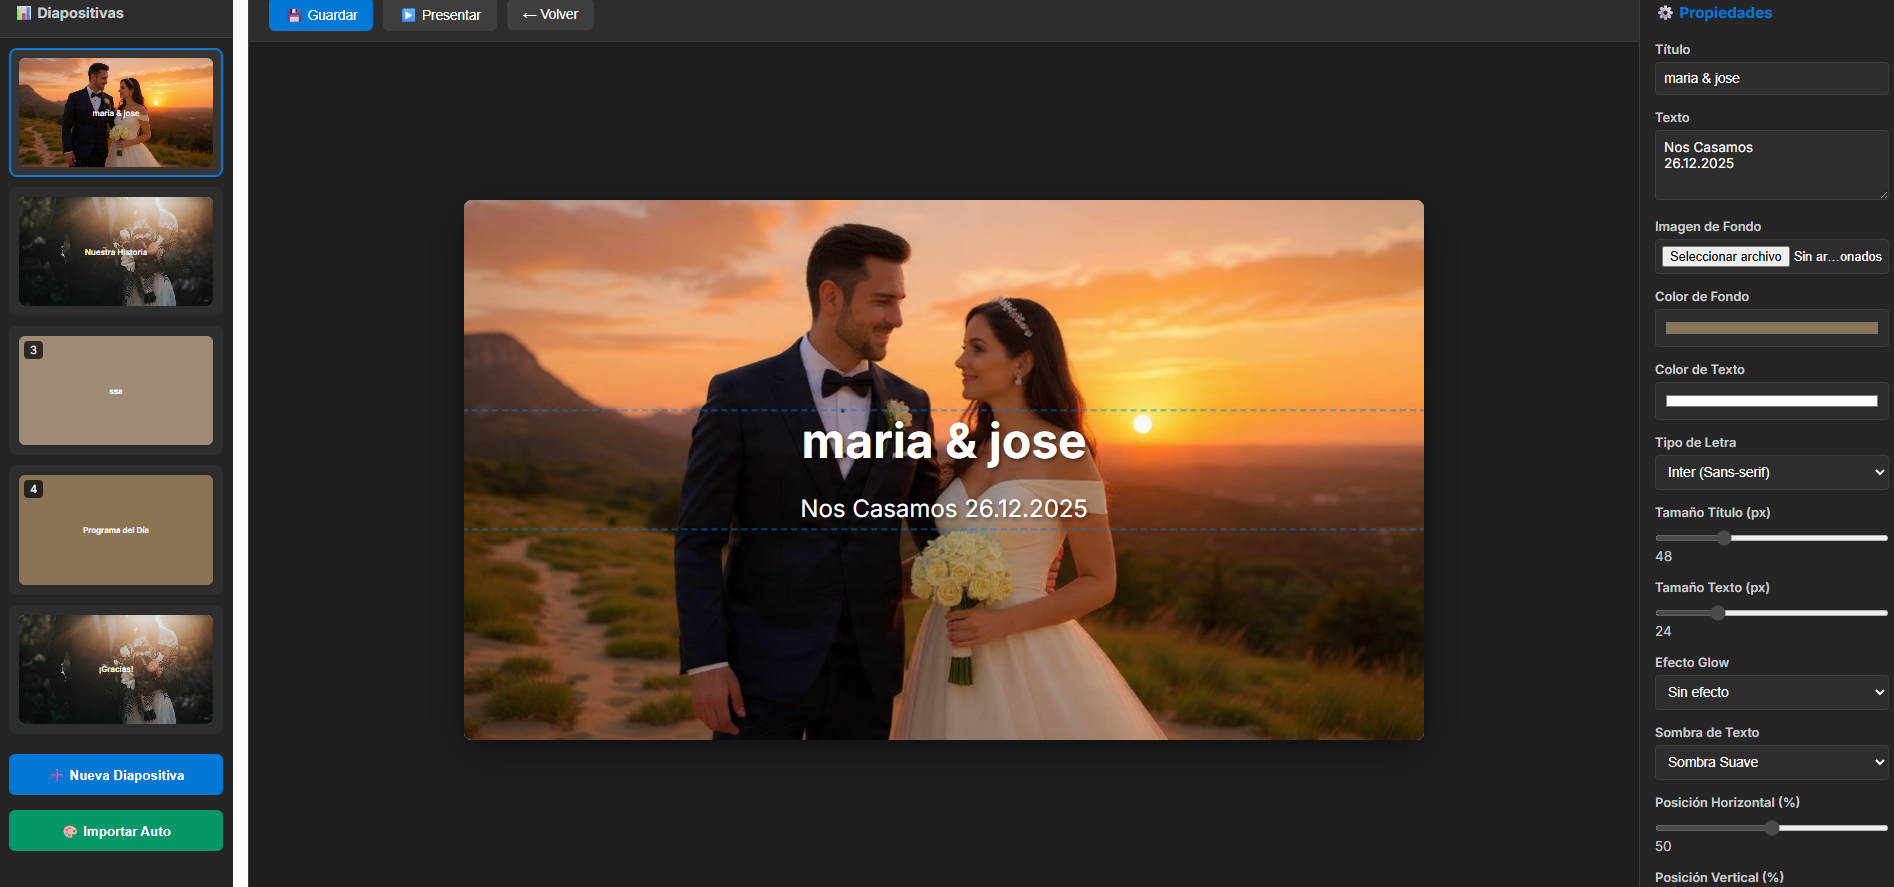Select slide 3 labeled ssa
The image size is (1894, 887).
(x=116, y=390)
